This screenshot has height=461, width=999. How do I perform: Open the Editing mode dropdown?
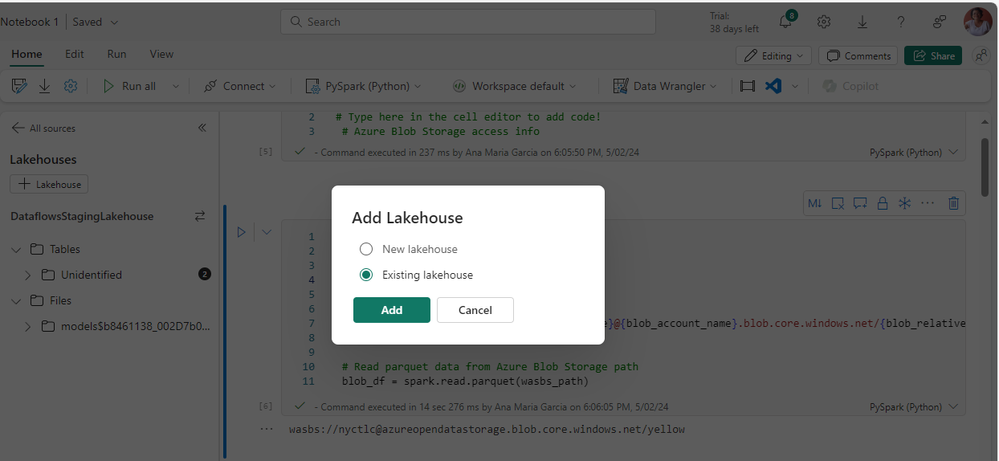(x=774, y=56)
